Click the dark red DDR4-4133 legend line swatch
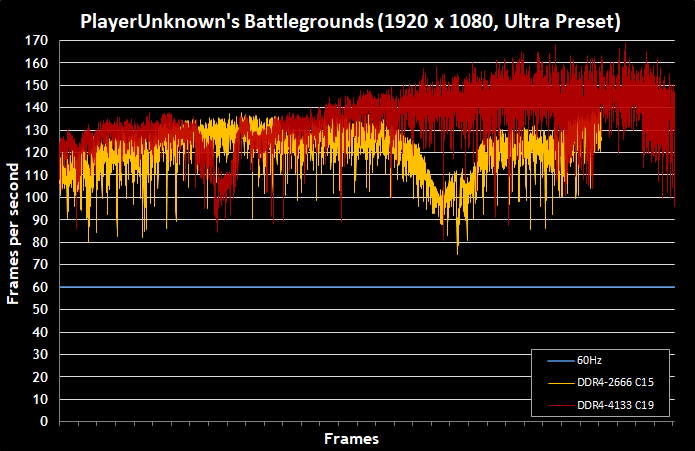The image size is (695, 451). click(561, 405)
